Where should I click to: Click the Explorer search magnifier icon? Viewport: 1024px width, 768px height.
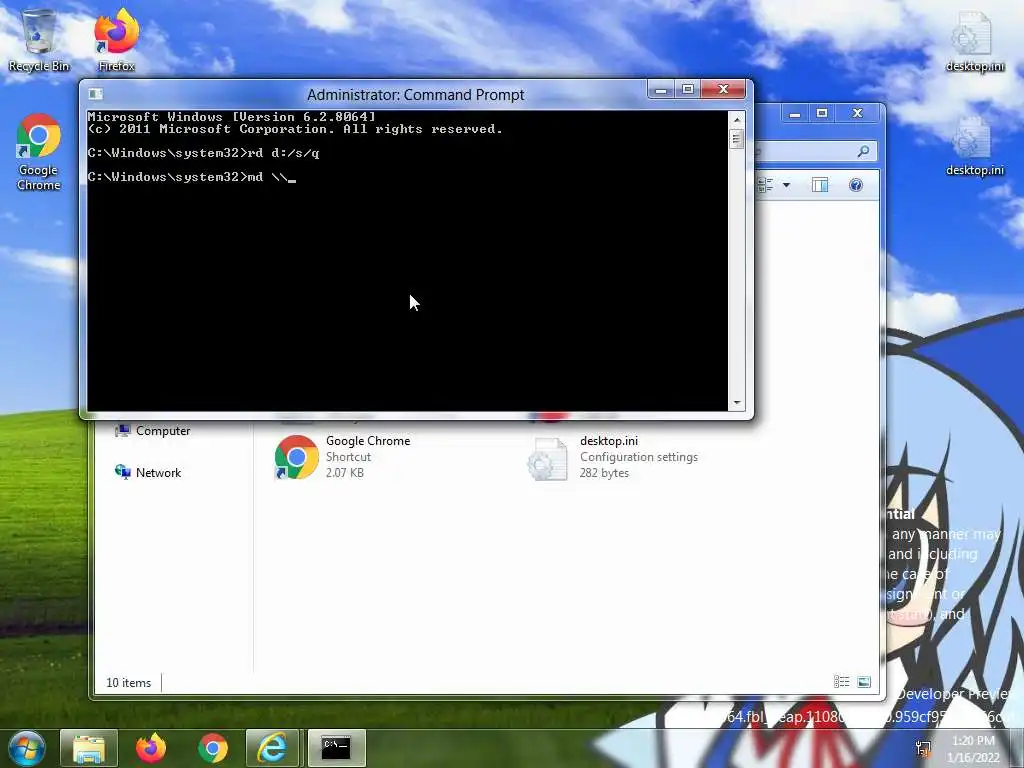(x=863, y=152)
